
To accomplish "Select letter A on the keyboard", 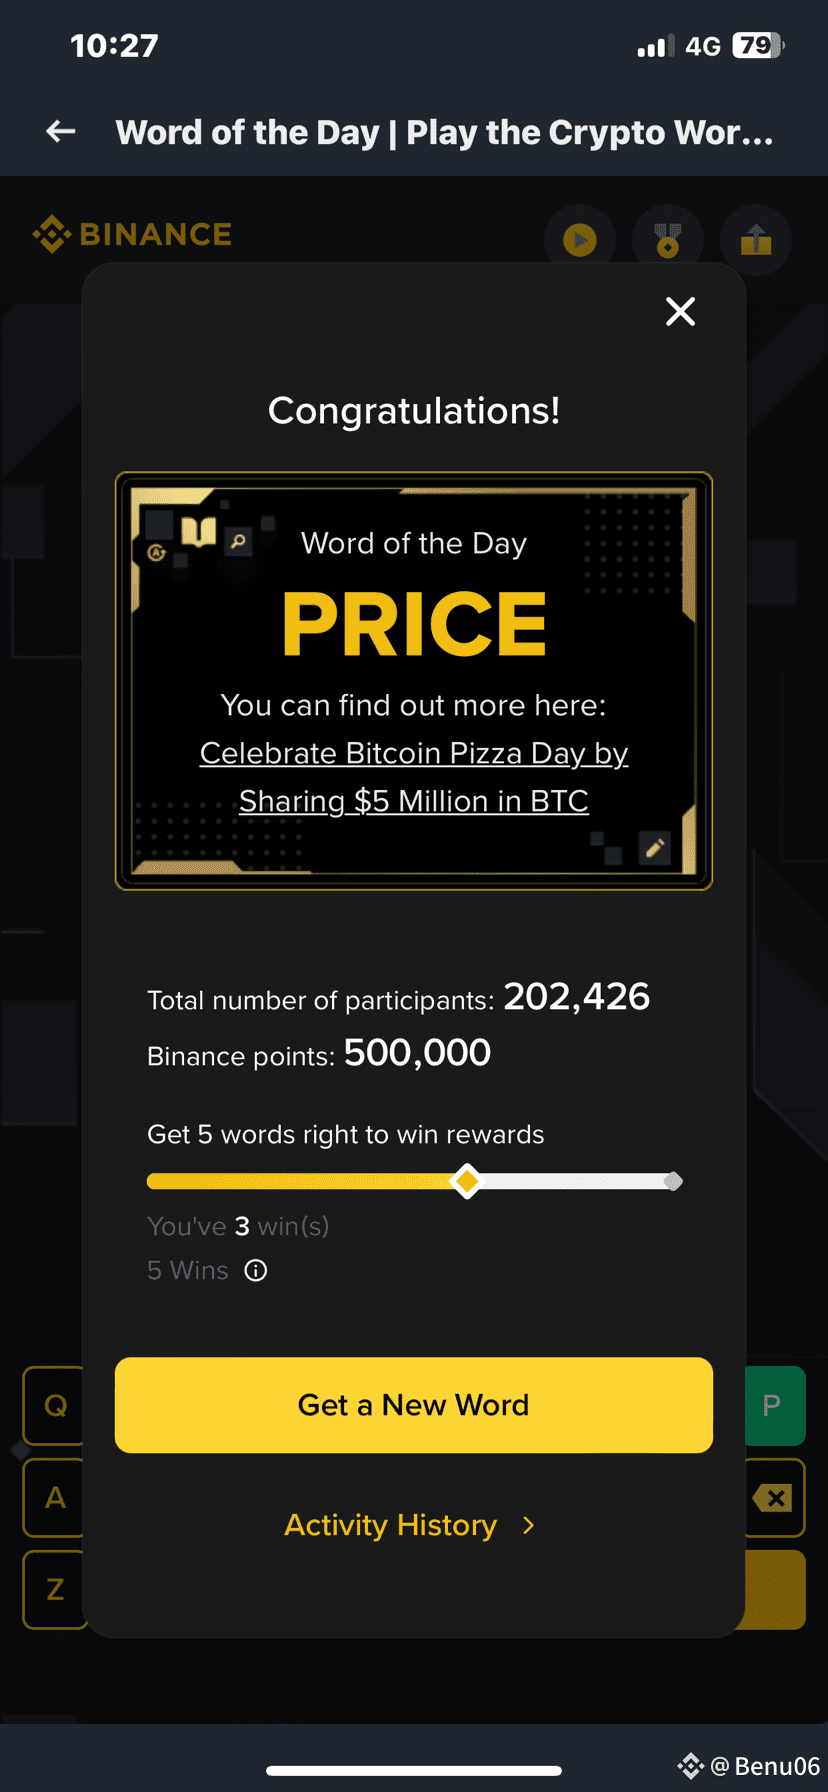I will coord(53,1498).
